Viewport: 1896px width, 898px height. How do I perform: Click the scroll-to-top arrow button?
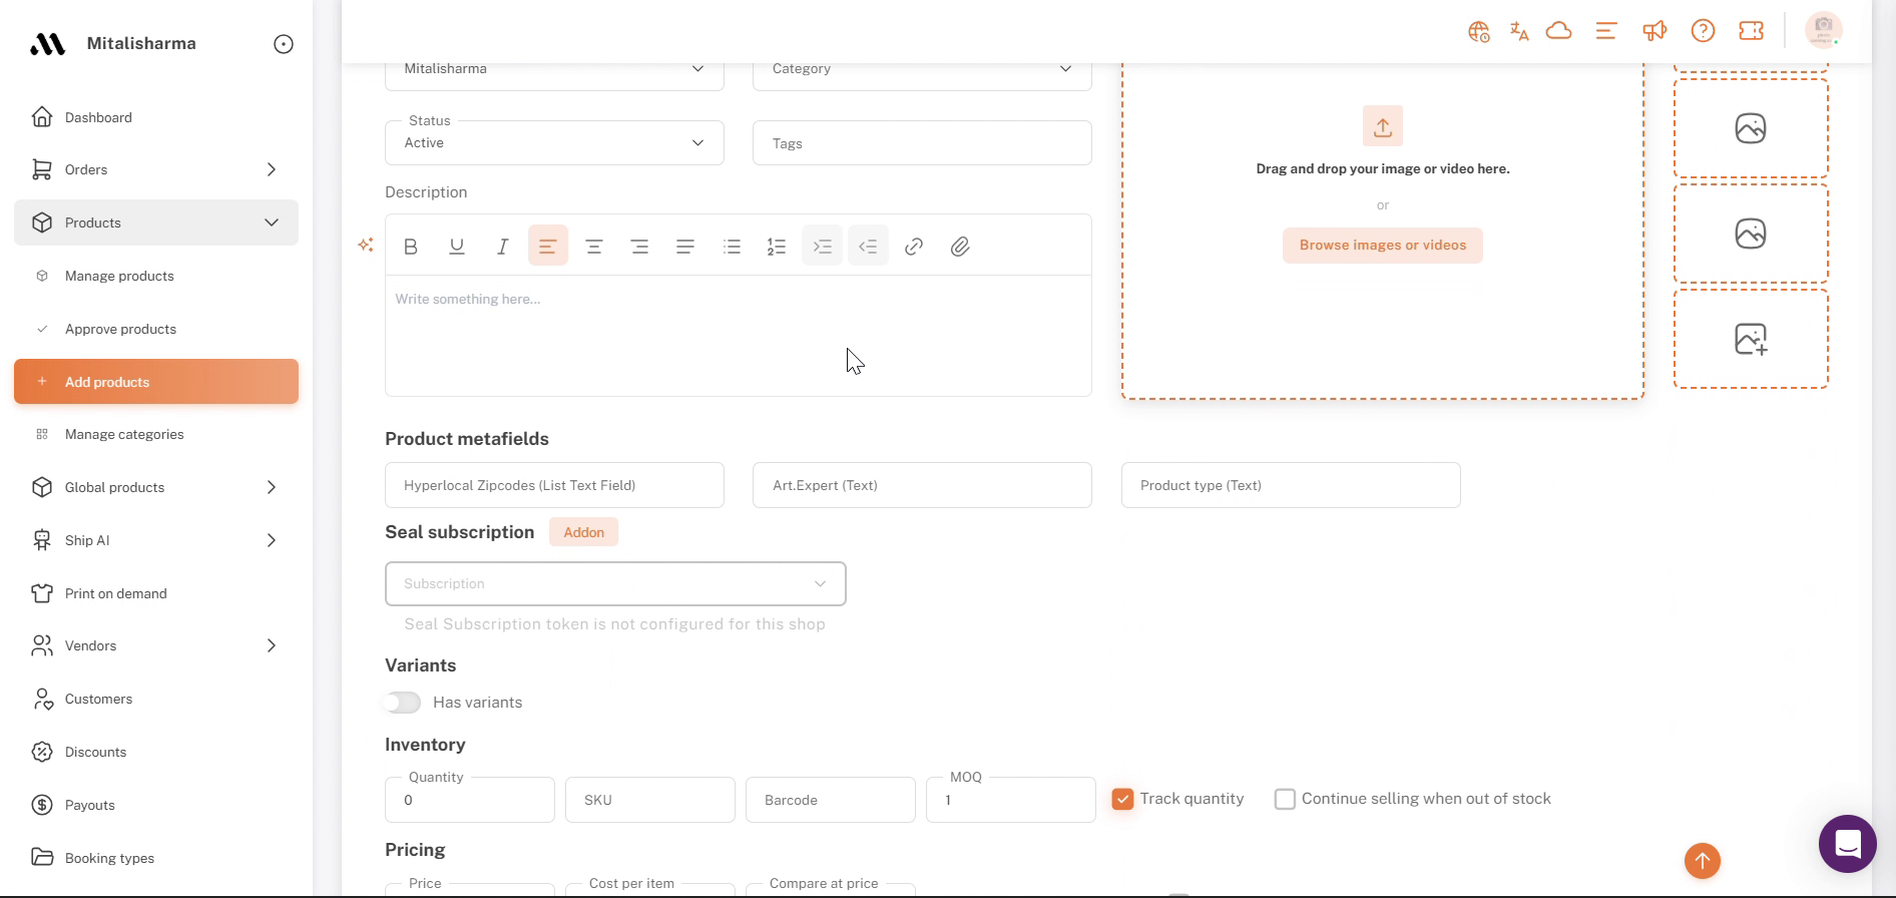[x=1702, y=861]
